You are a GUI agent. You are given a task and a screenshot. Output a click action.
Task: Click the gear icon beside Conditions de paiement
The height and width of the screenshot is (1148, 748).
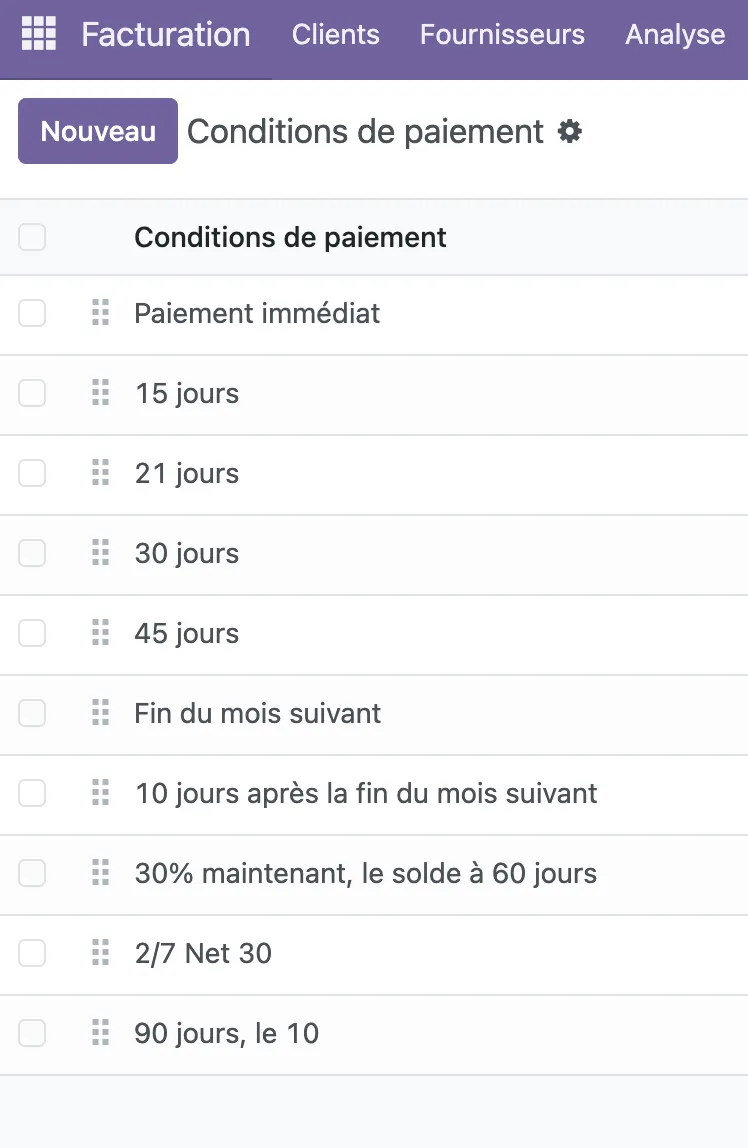coord(569,132)
